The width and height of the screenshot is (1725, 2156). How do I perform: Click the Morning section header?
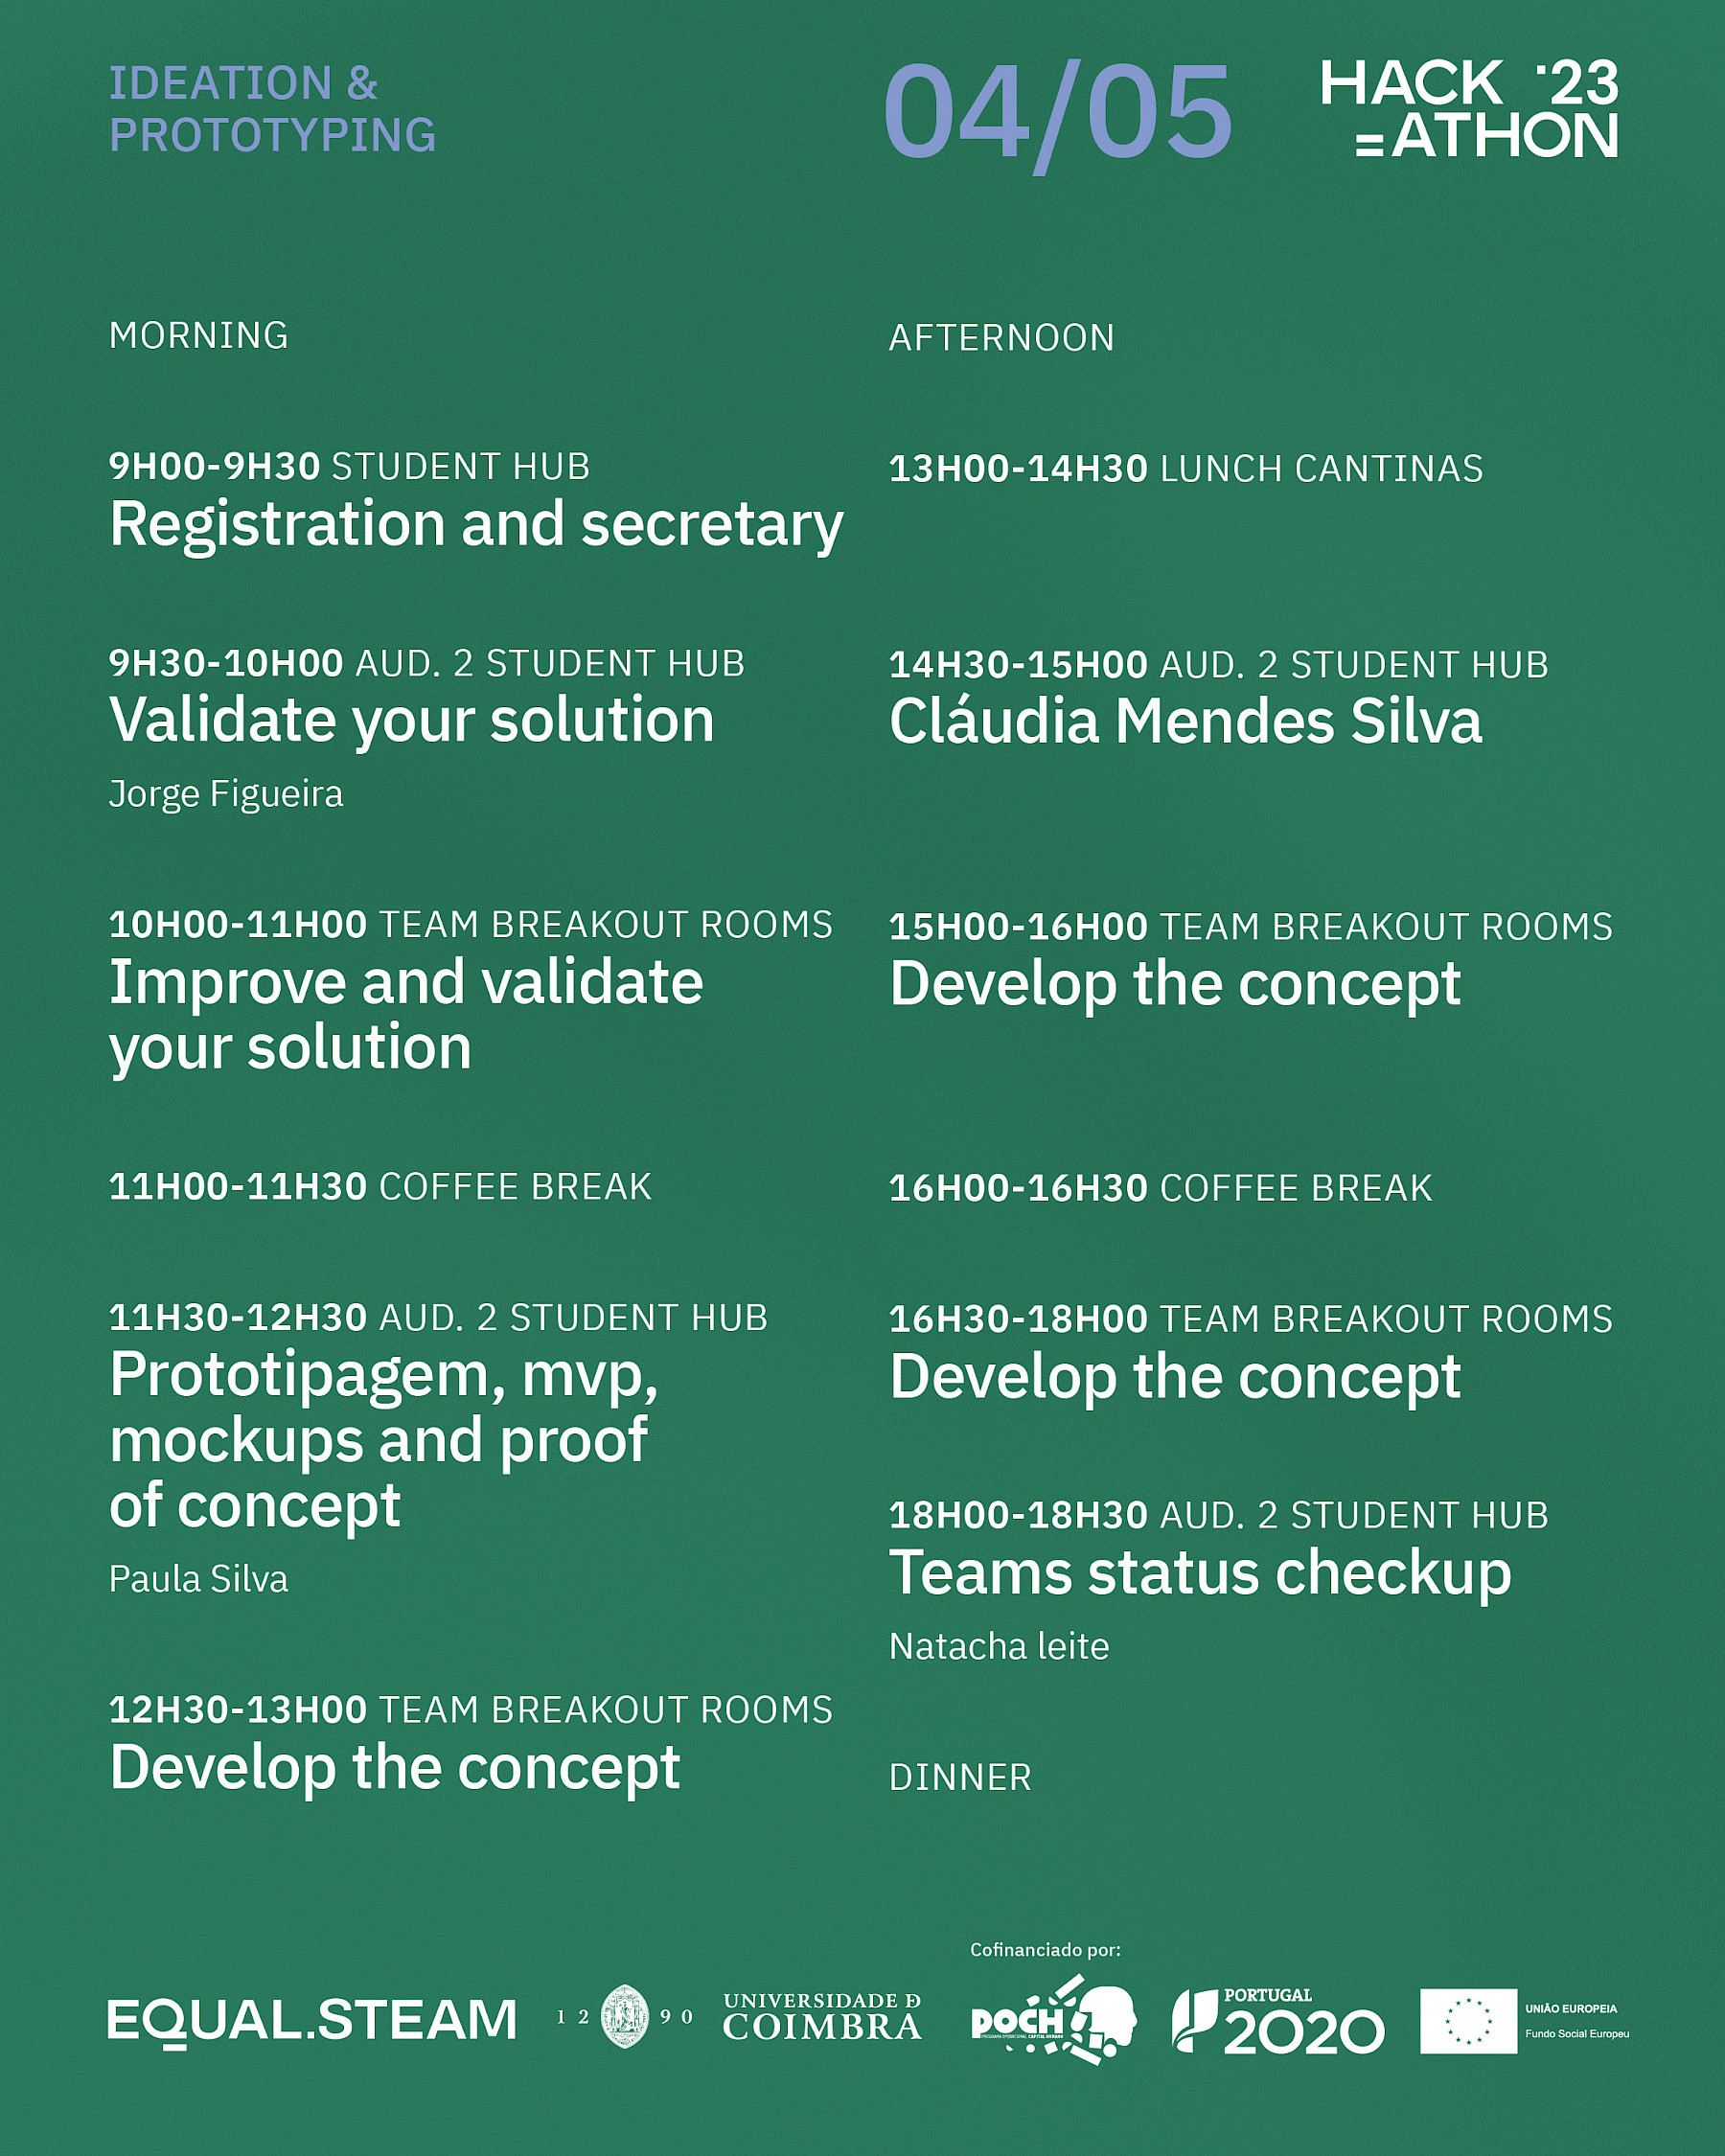(x=198, y=336)
